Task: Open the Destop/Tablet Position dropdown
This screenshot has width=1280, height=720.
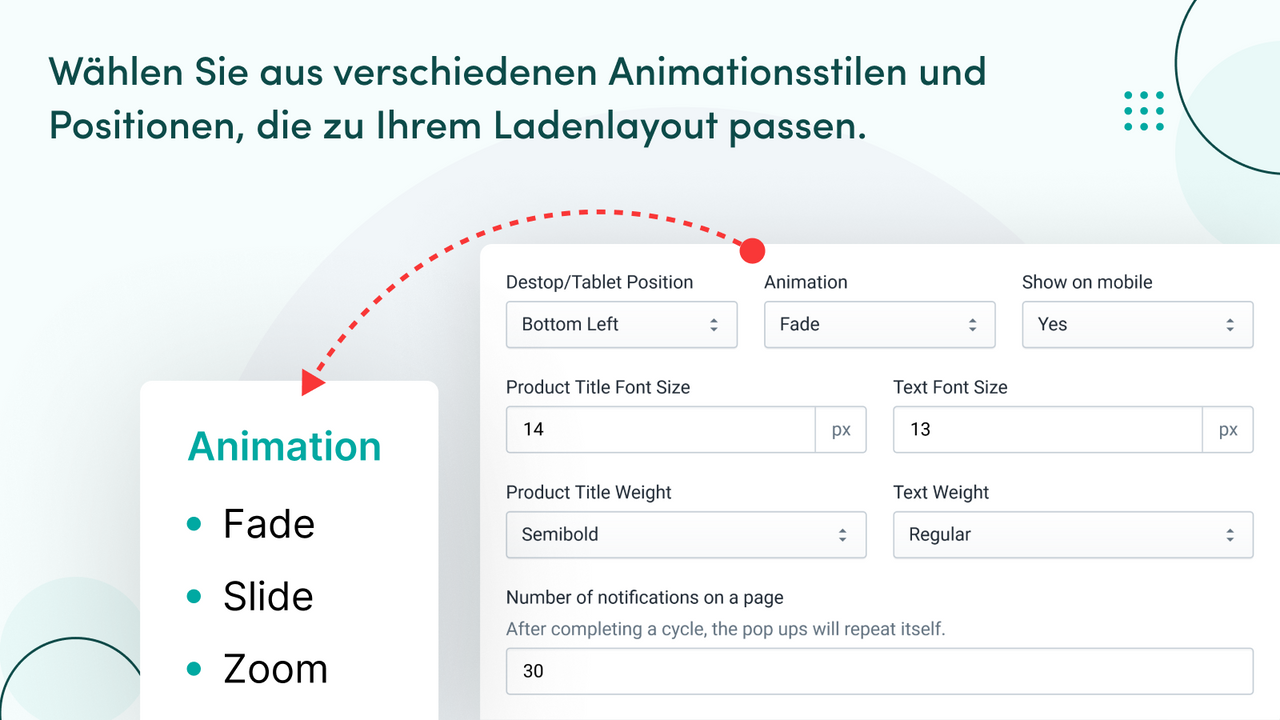Action: click(x=621, y=325)
